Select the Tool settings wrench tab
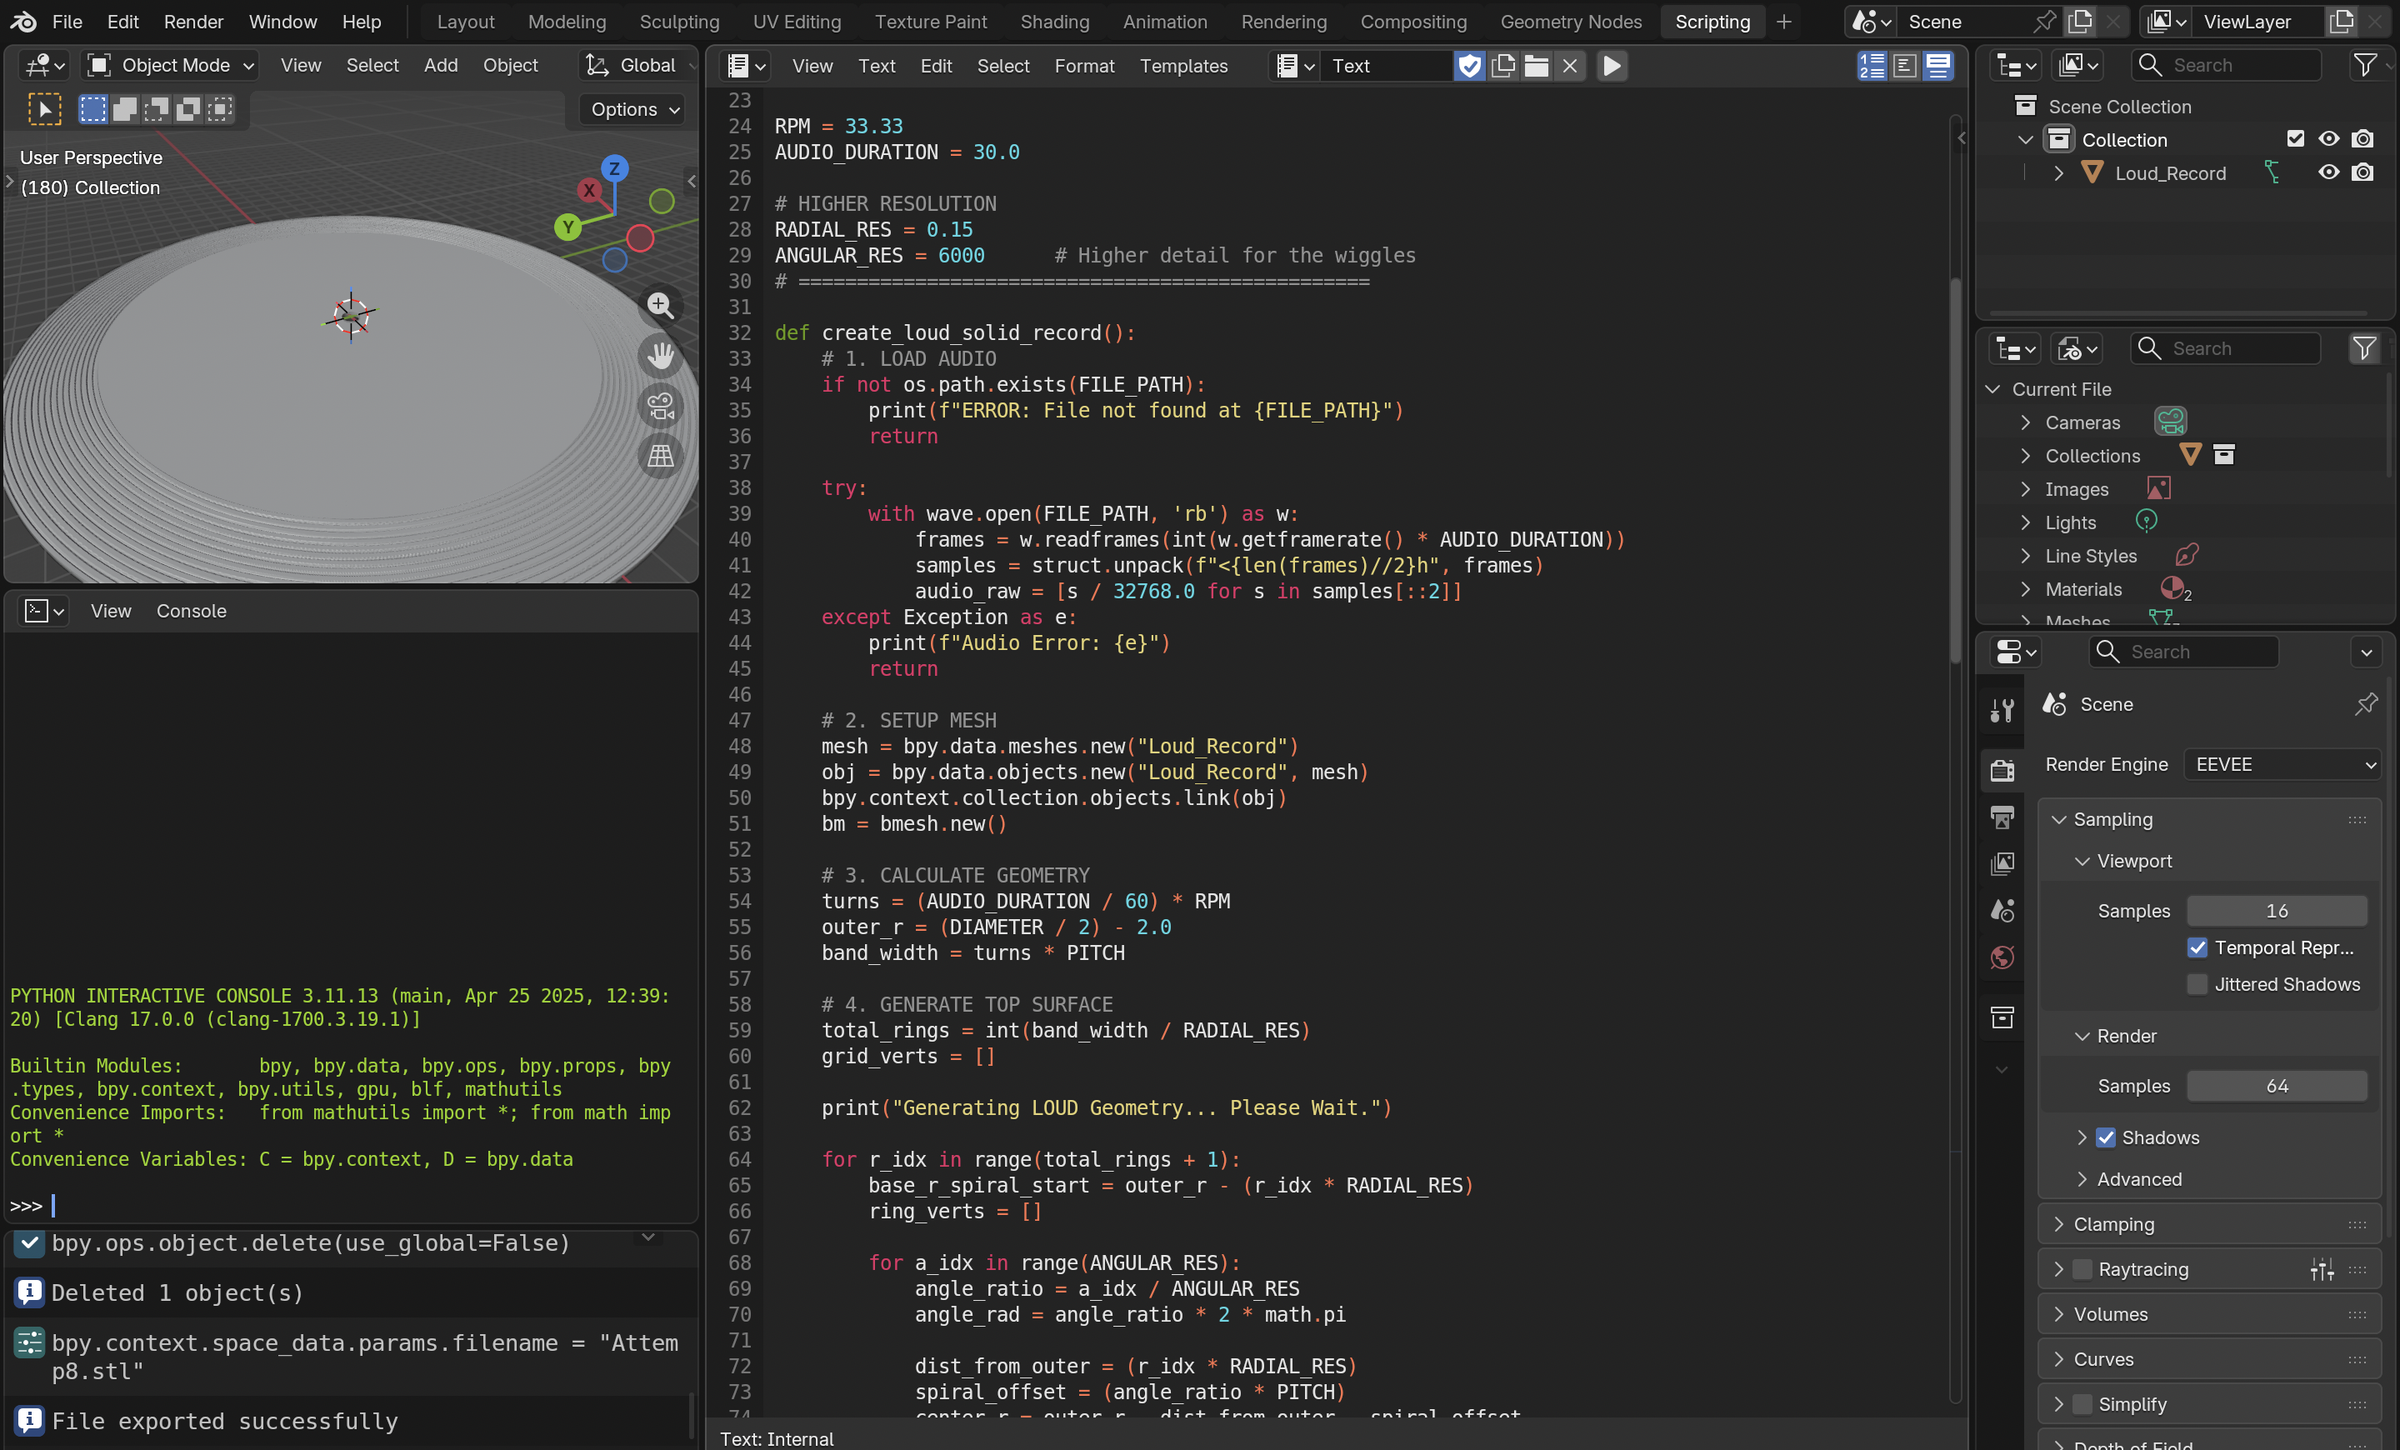Viewport: 2400px width, 1450px height. point(2003,709)
